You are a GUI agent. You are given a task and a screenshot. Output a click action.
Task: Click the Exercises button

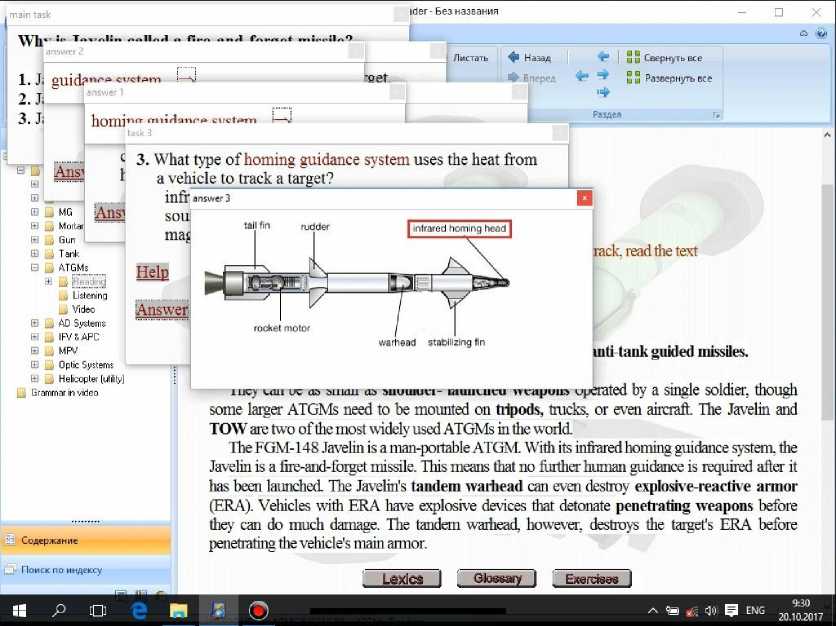click(592, 579)
